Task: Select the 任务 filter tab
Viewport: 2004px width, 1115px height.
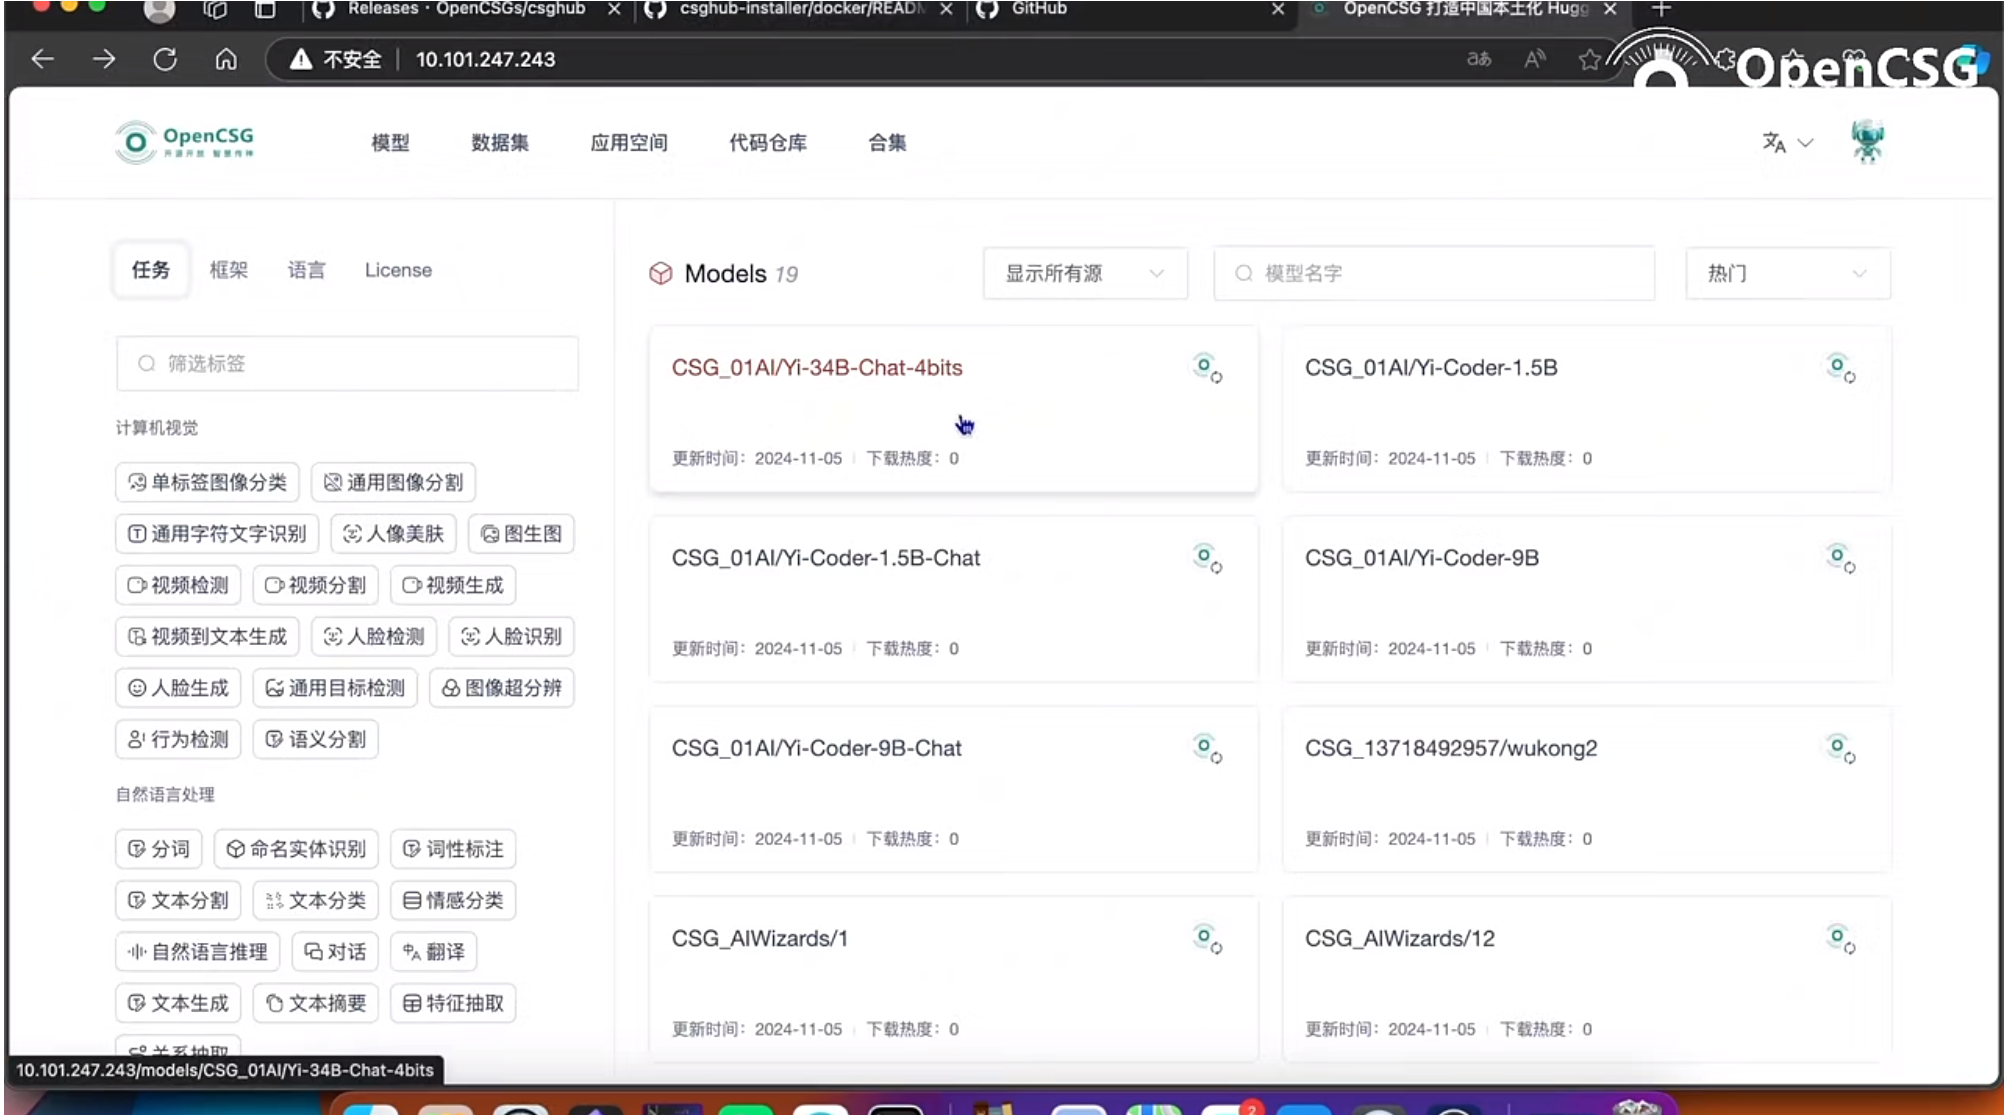Action: [x=150, y=269]
